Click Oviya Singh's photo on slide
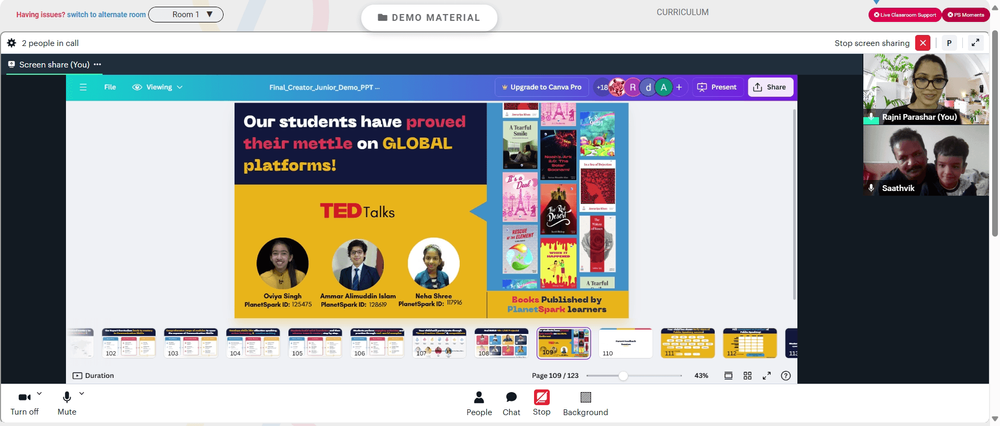The height and width of the screenshot is (426, 1000). point(283,263)
